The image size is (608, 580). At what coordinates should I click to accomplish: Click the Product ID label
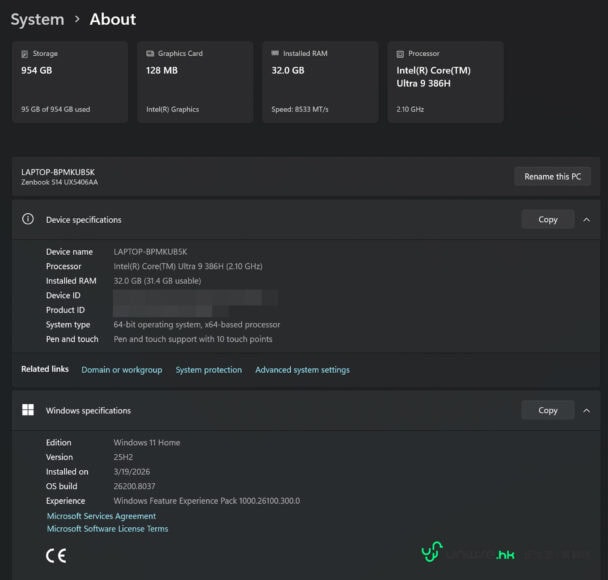[65, 310]
